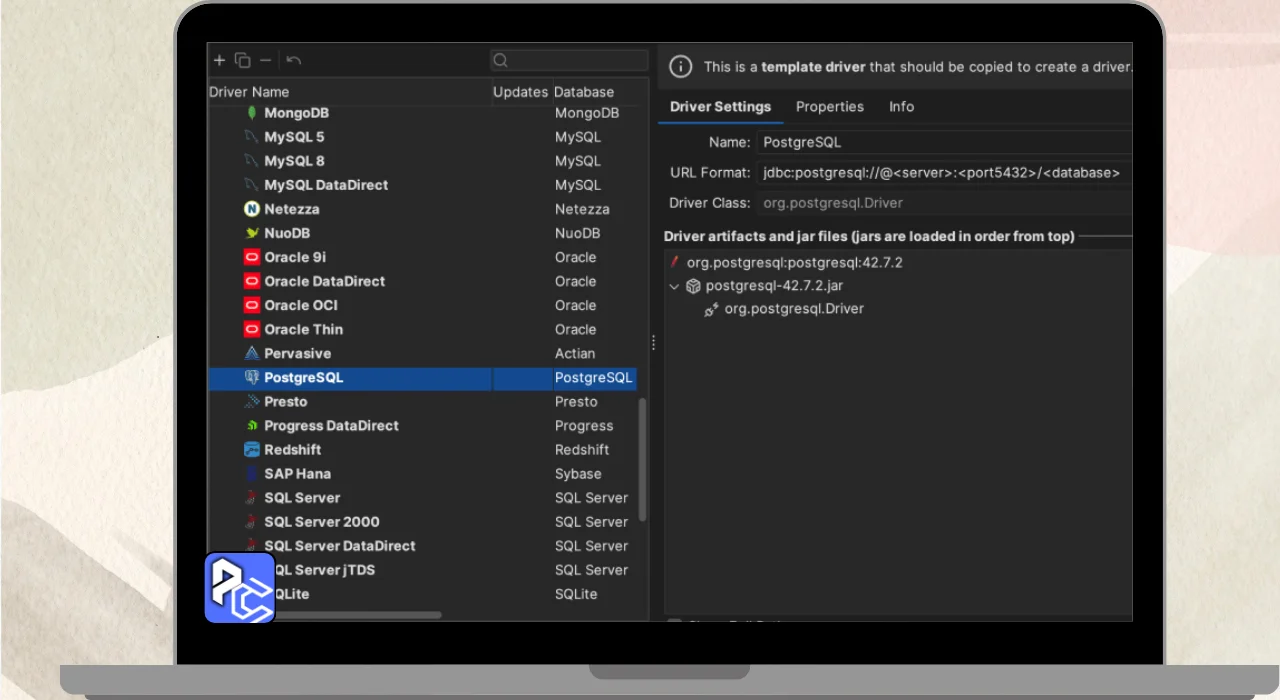Click the undo arrow icon in toolbar
This screenshot has width=1280, height=700.
[294, 60]
